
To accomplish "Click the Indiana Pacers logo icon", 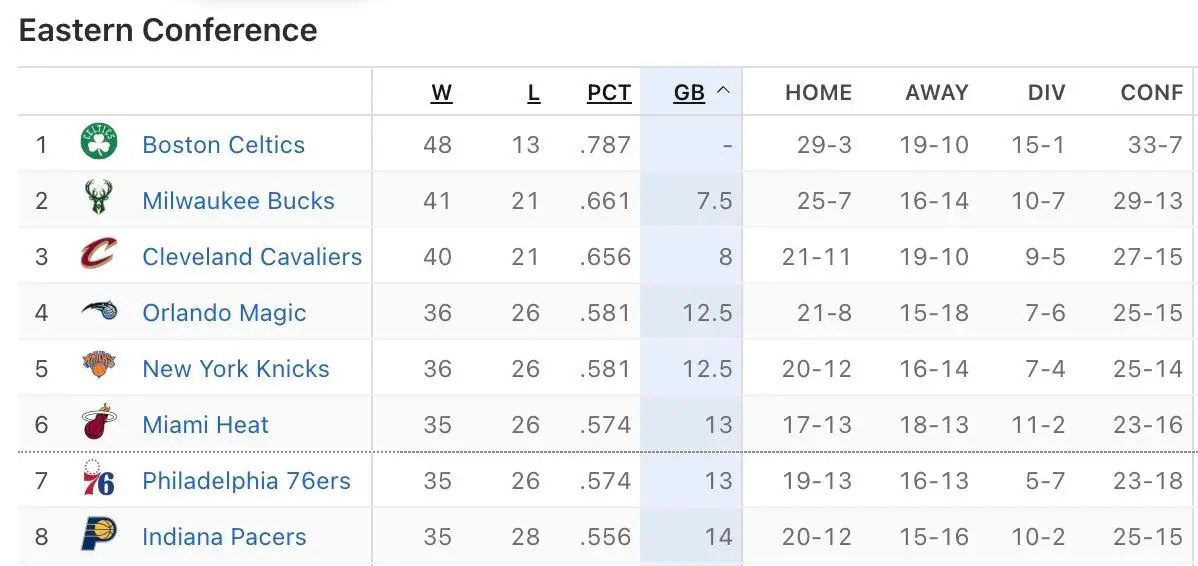I will 99,535.
